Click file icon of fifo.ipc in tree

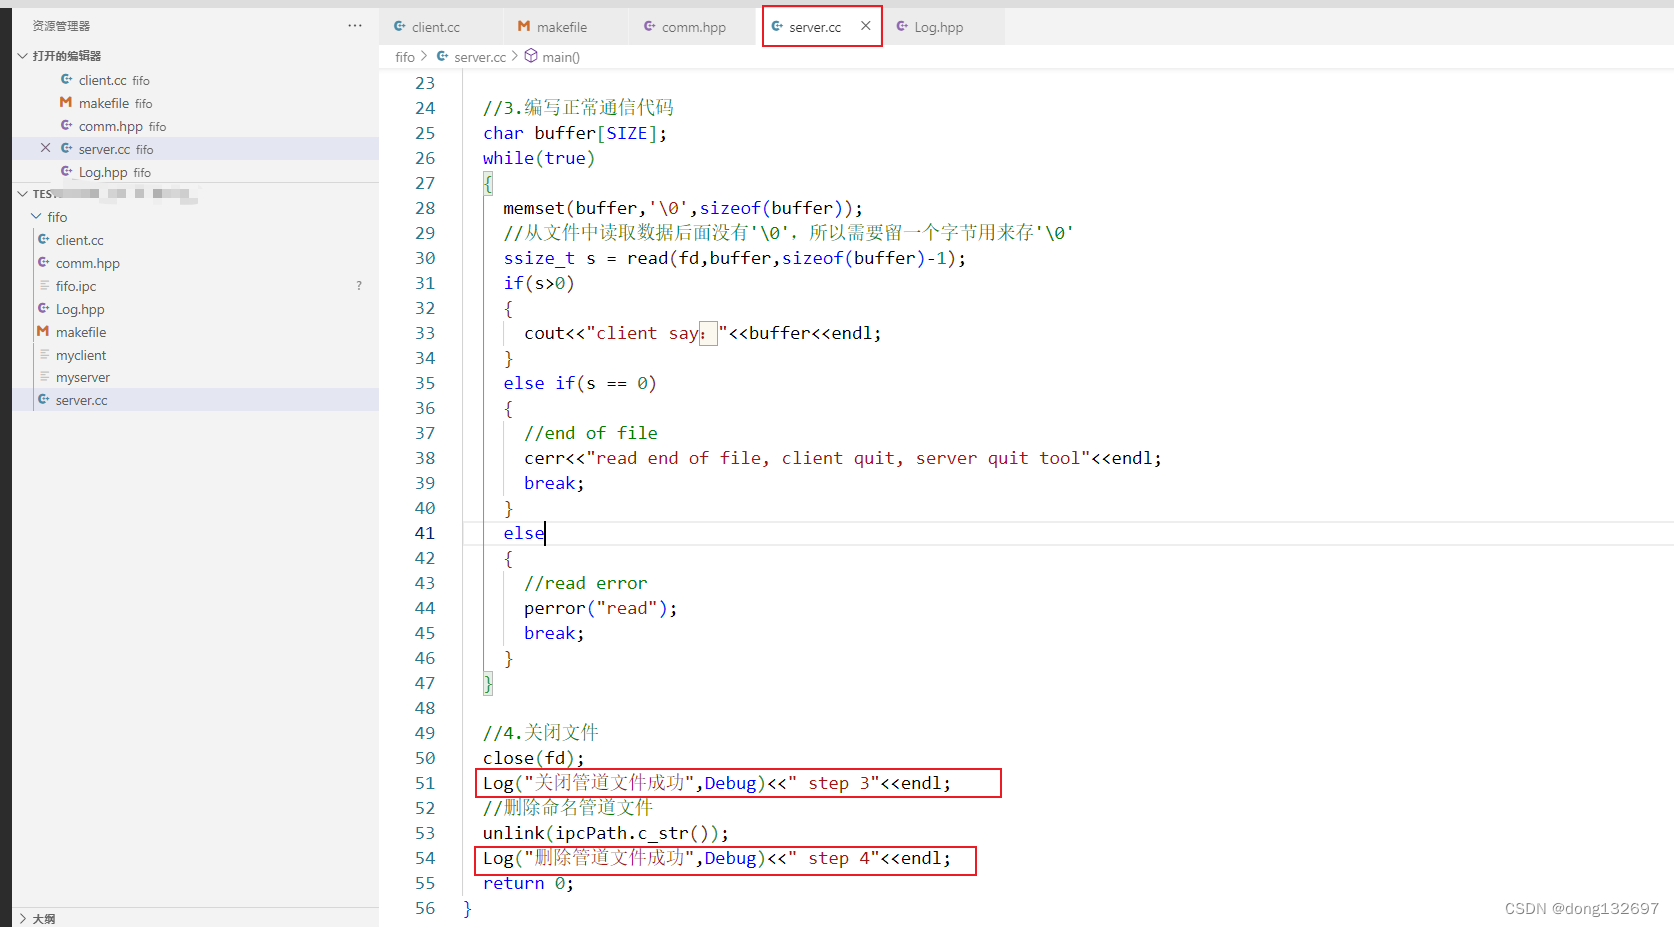(x=44, y=285)
